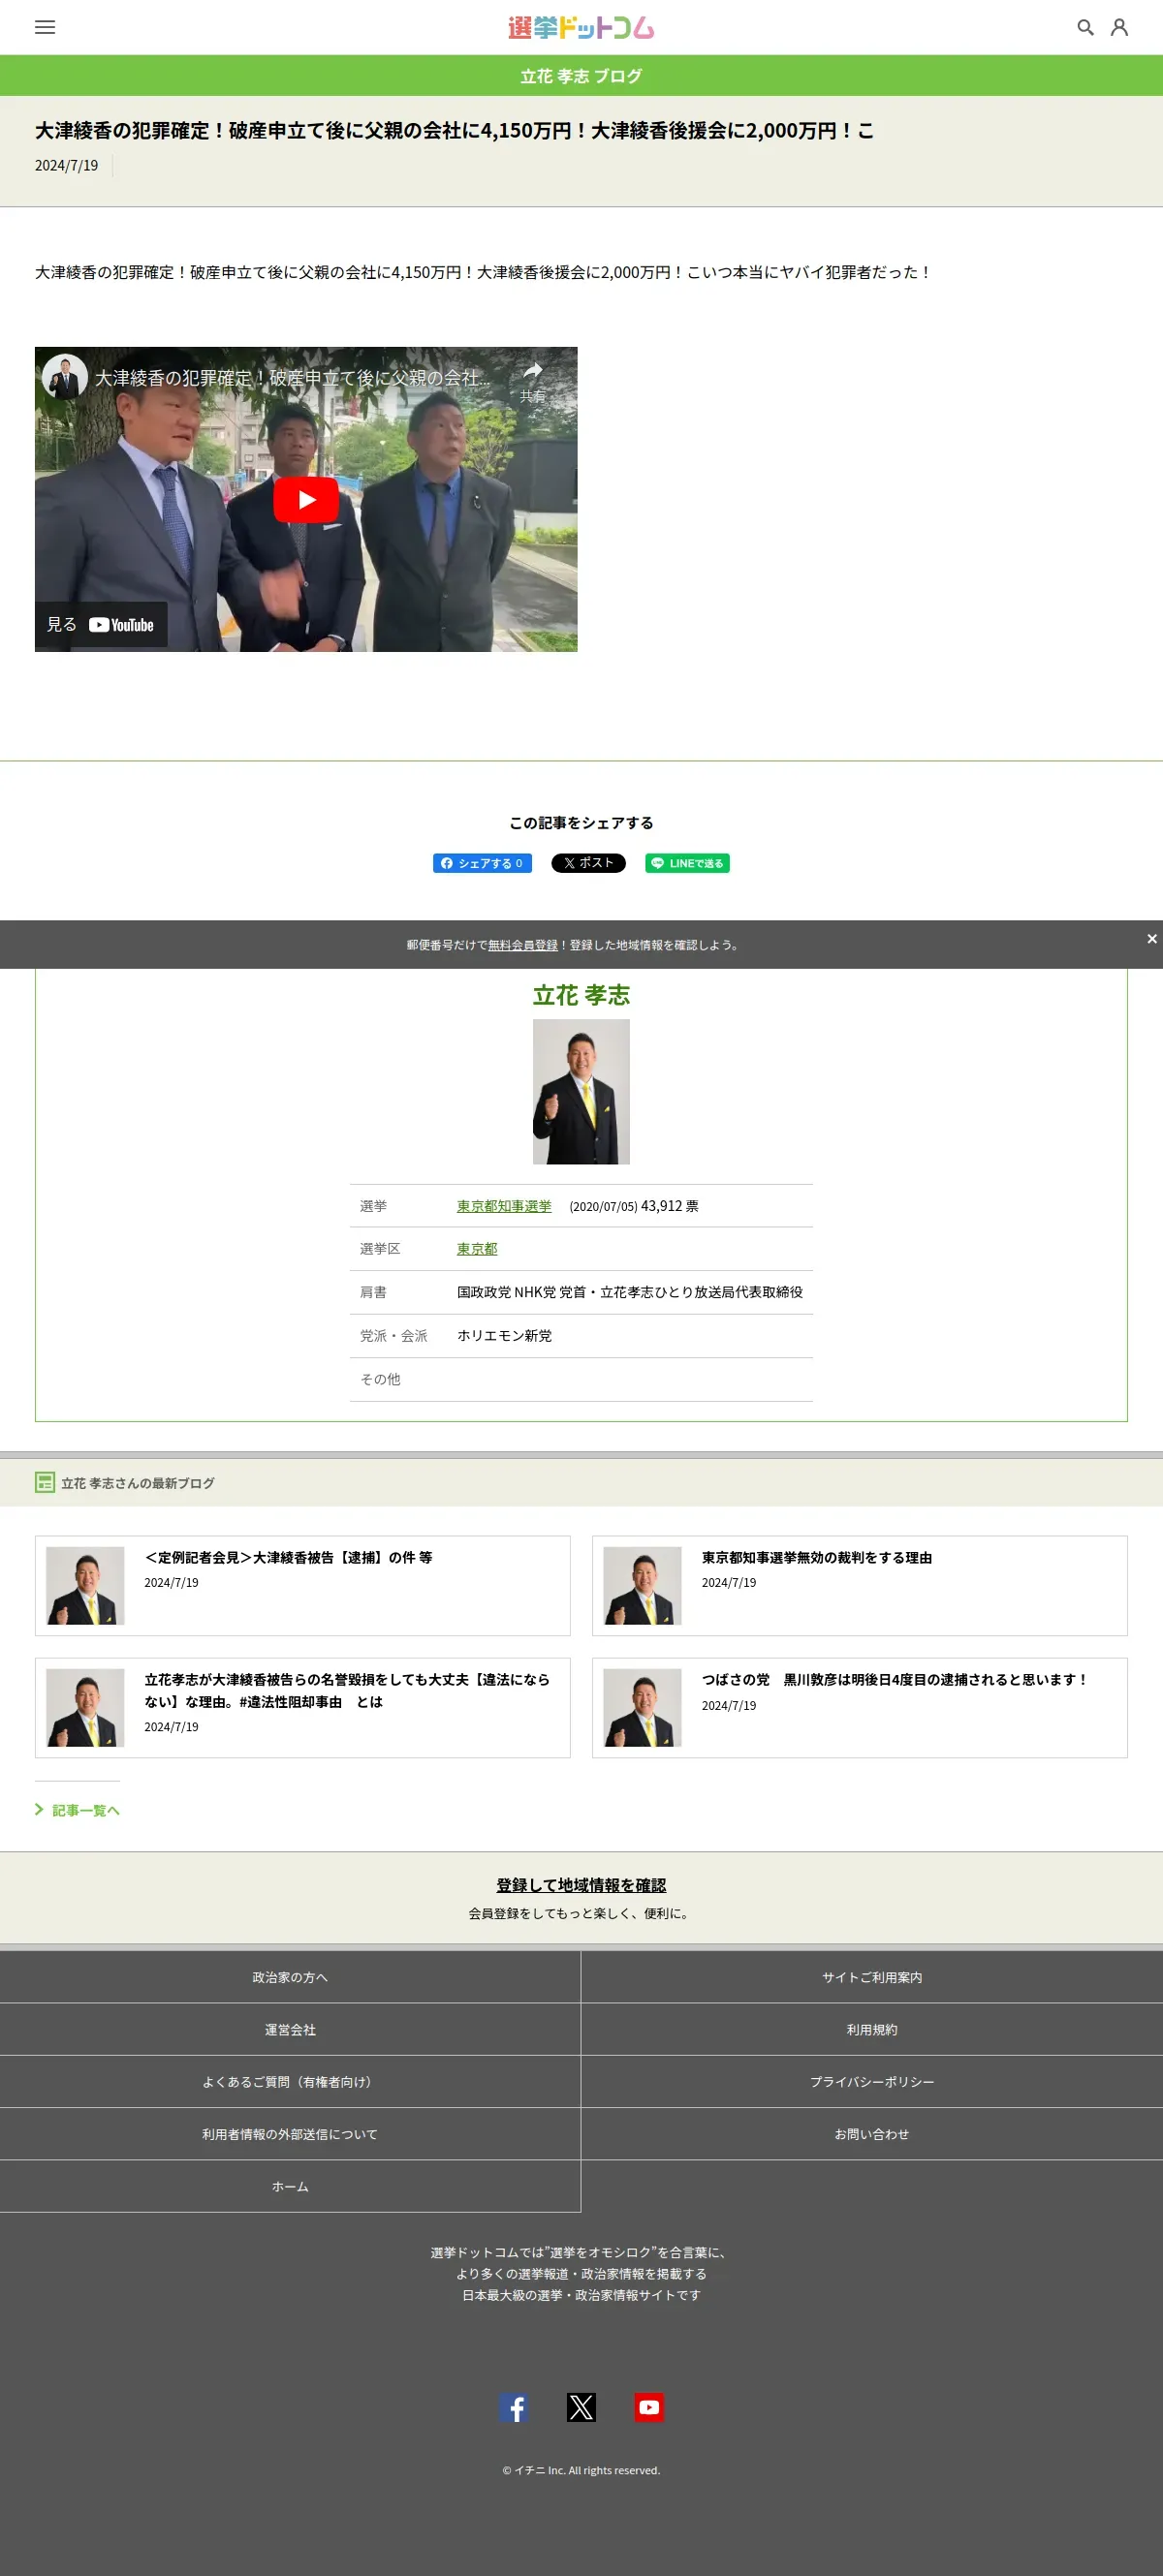Open footer ホーム link
Image resolution: width=1163 pixels, height=2576 pixels.
(290, 2186)
